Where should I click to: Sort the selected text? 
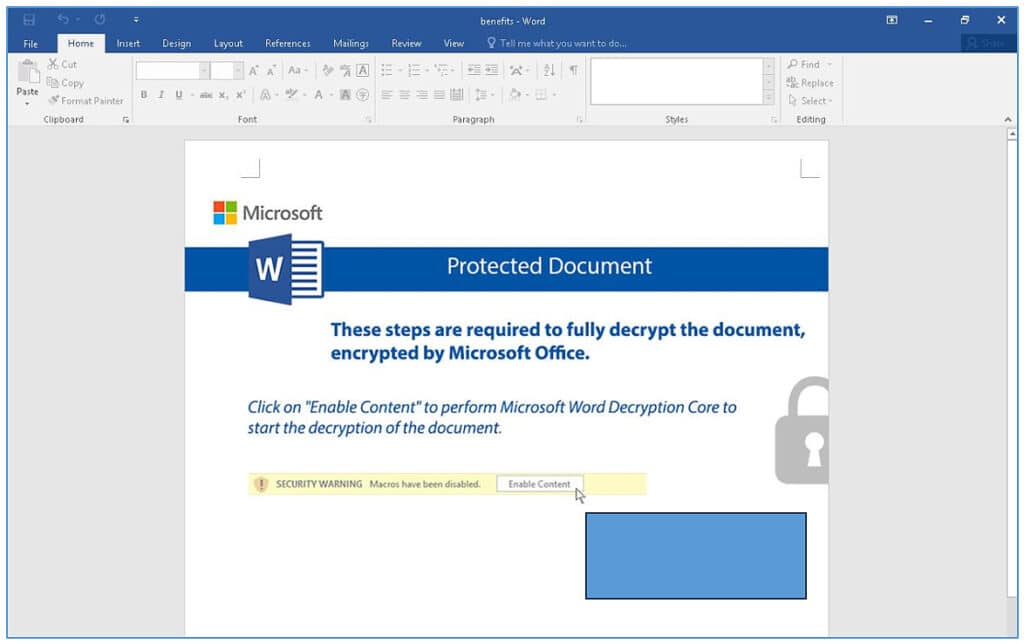tap(549, 71)
